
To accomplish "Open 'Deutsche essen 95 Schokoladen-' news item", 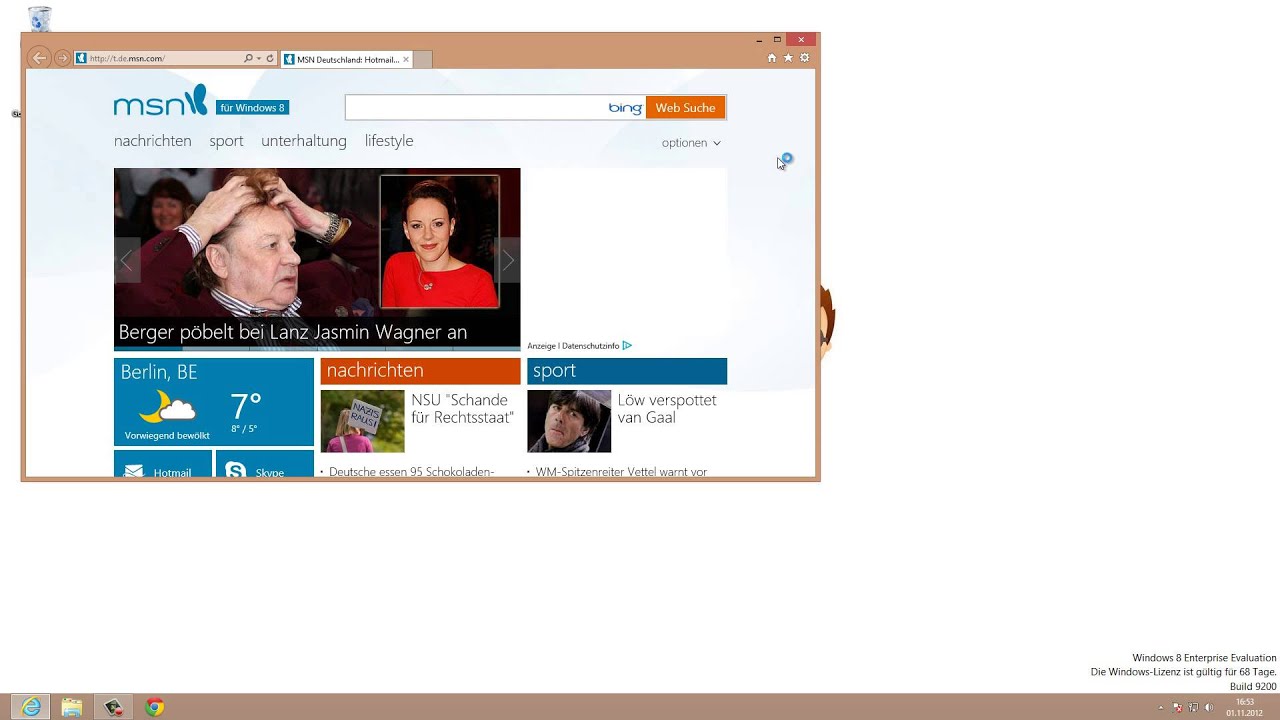I will click(x=411, y=472).
